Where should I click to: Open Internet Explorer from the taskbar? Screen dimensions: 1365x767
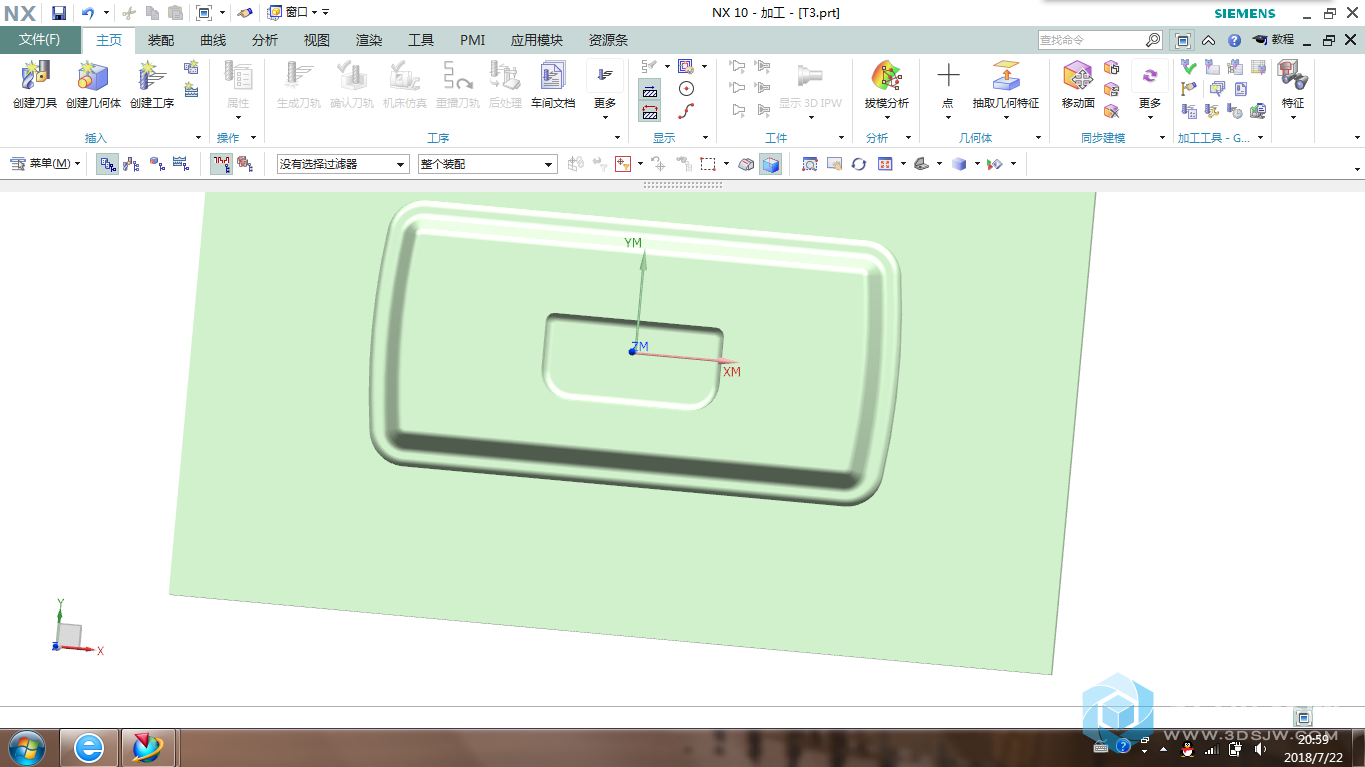coord(90,747)
